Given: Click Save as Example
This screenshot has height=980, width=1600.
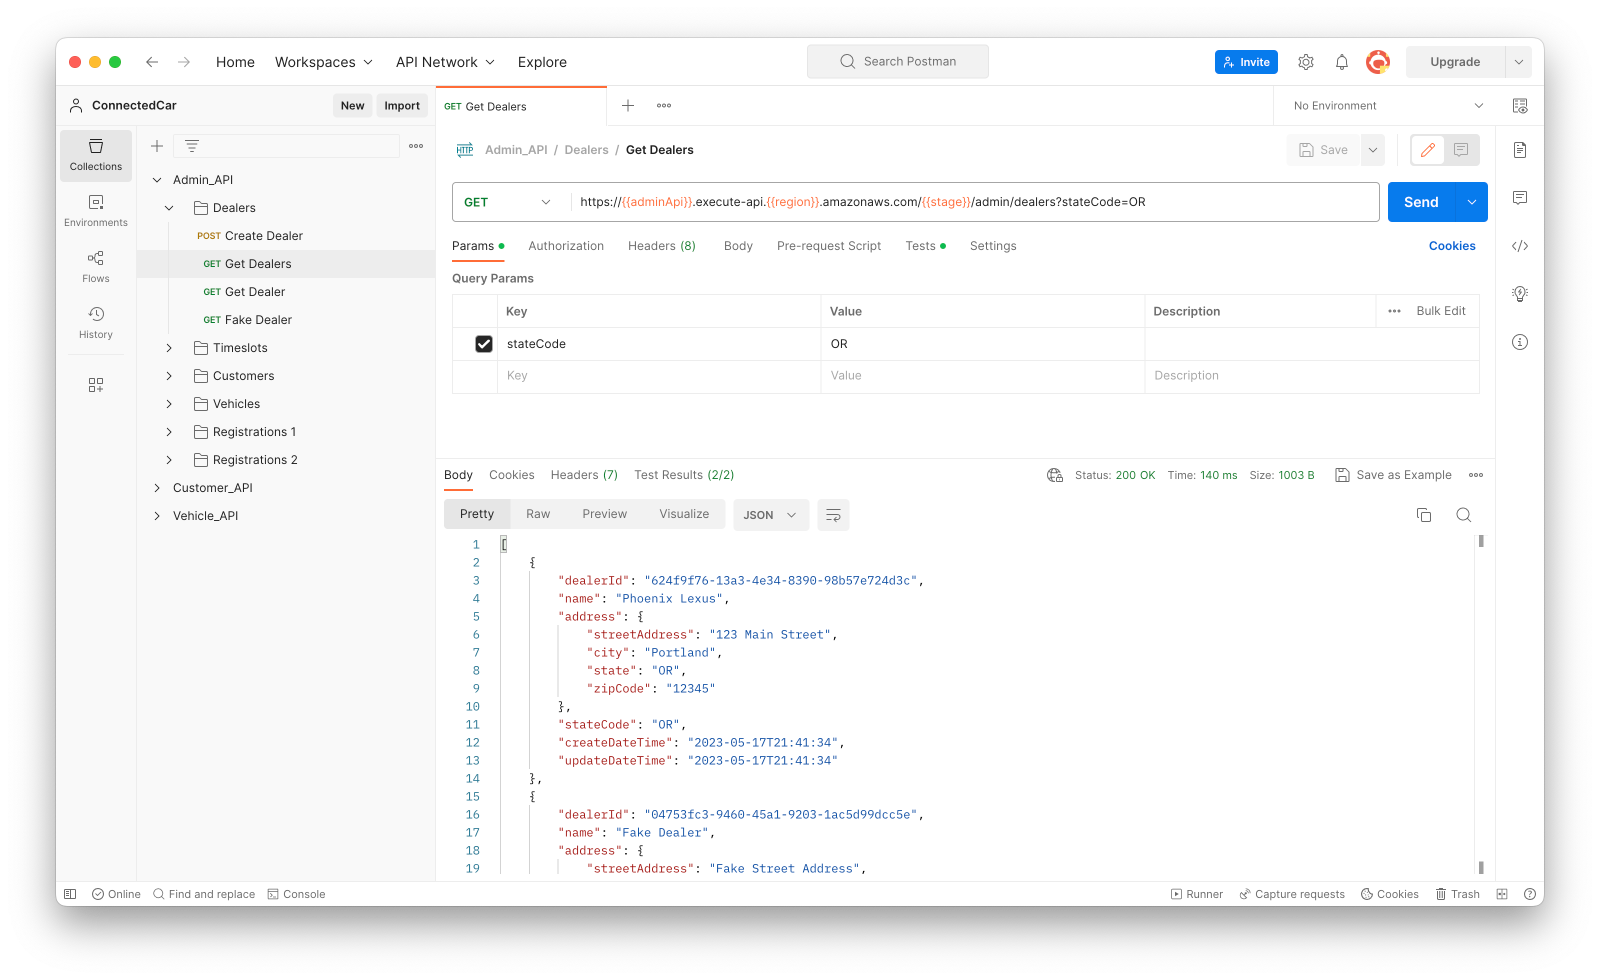Looking at the screenshot, I should pyautogui.click(x=1393, y=475).
